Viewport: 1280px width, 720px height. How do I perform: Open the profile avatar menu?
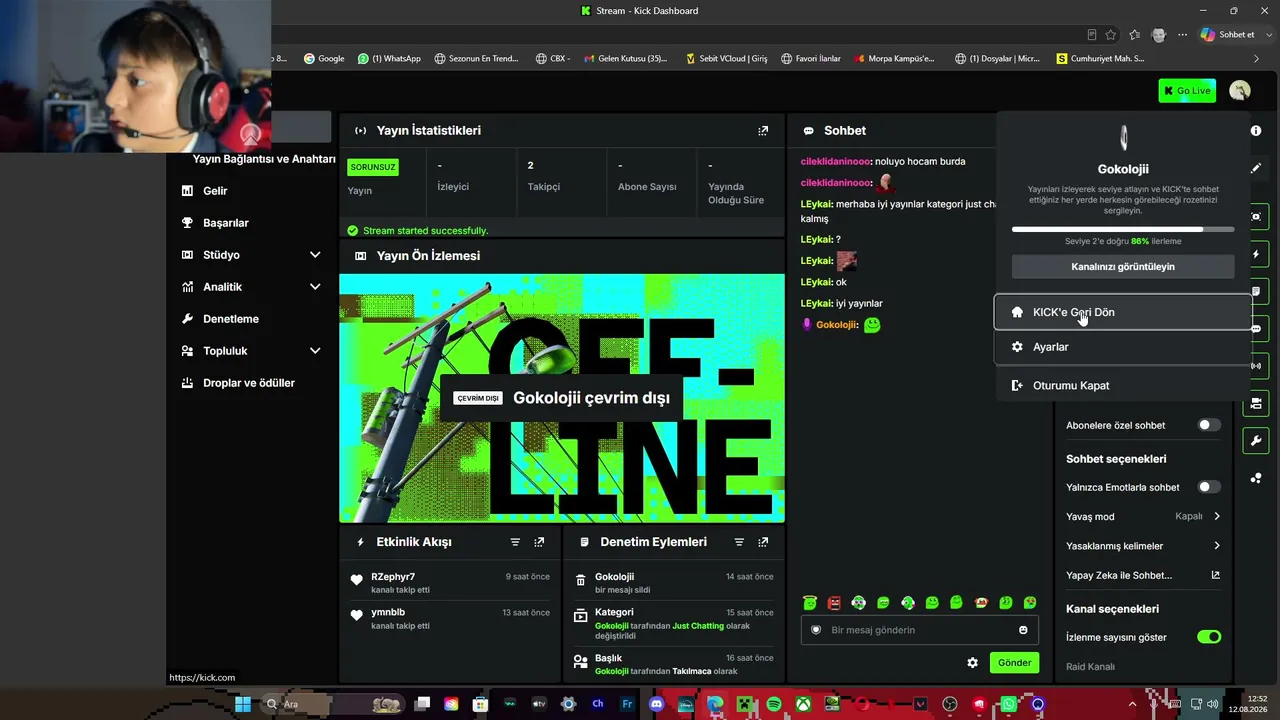tap(1240, 91)
